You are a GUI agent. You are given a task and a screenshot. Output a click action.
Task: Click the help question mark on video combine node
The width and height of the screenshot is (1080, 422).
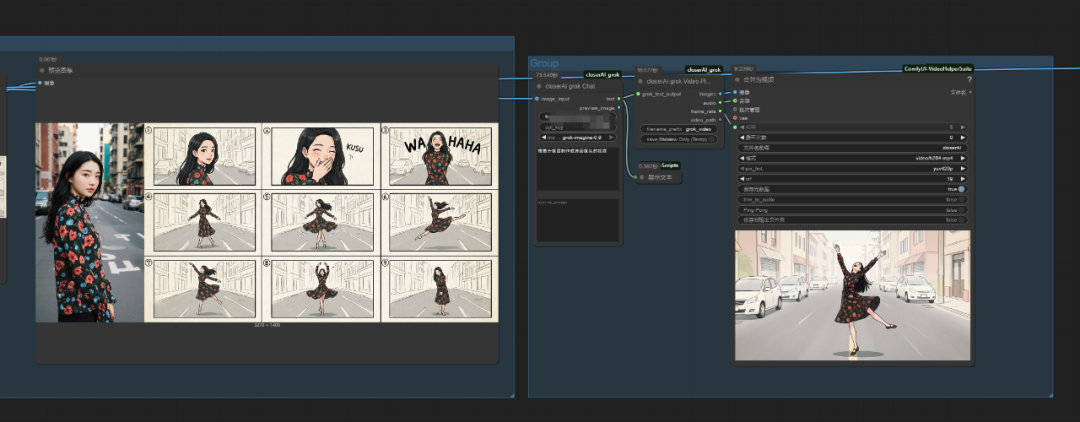point(968,79)
